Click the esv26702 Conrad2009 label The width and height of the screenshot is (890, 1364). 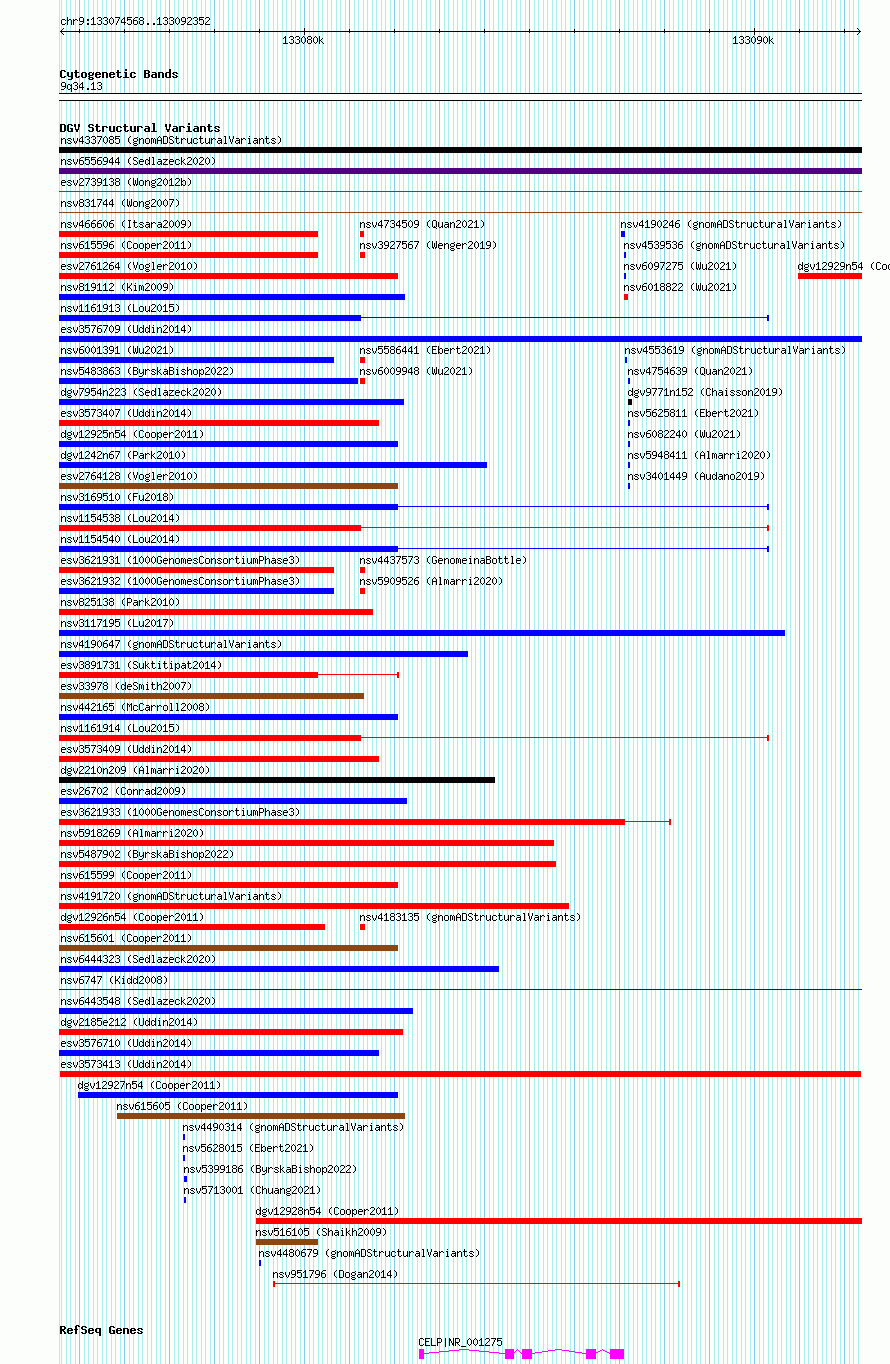[123, 791]
